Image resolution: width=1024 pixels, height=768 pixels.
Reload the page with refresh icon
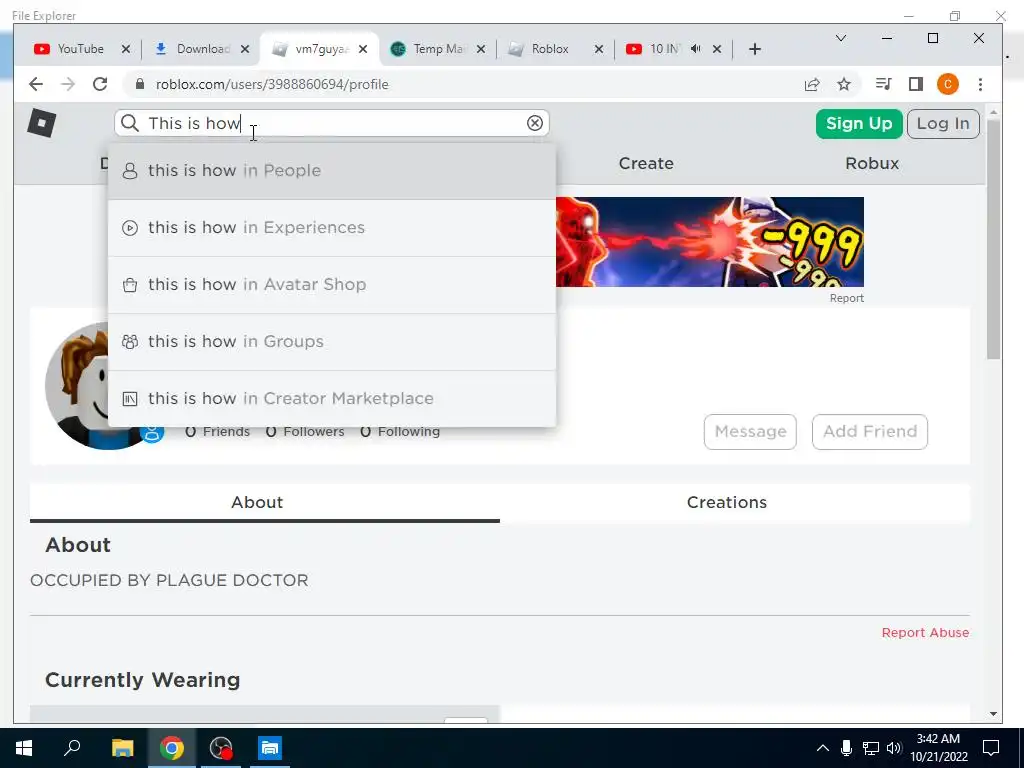point(100,84)
